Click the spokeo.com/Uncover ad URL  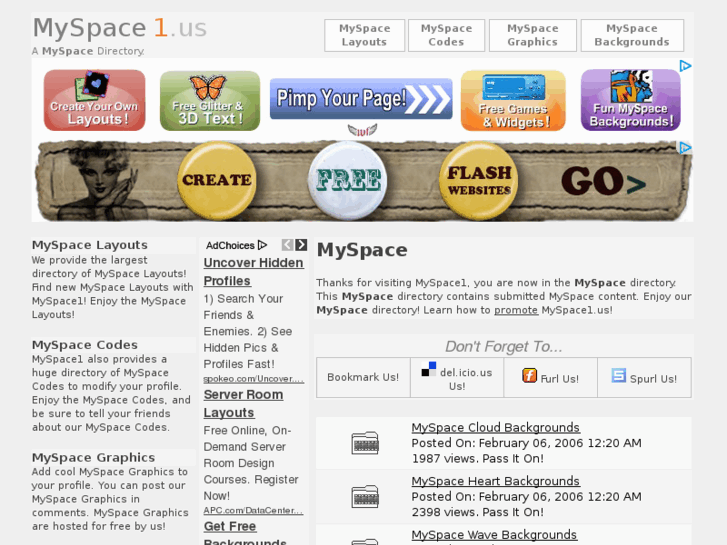click(254, 379)
